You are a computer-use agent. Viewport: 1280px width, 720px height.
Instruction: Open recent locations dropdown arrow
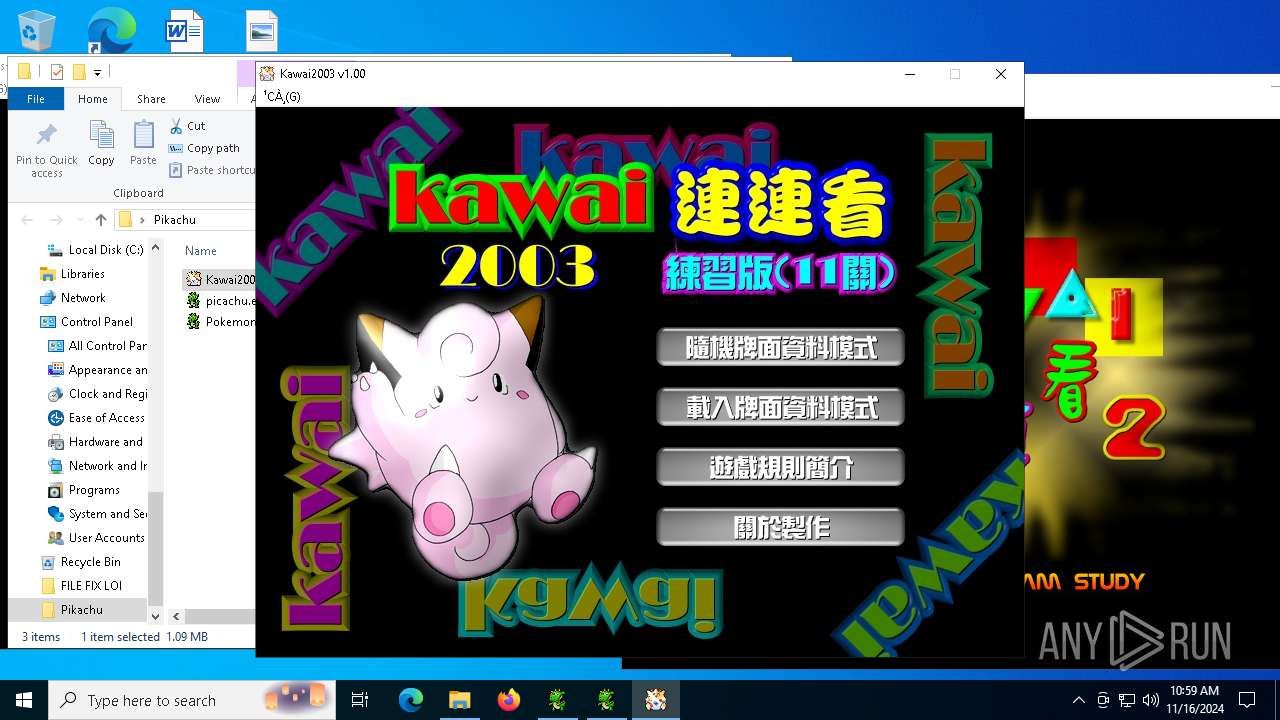(x=79, y=220)
